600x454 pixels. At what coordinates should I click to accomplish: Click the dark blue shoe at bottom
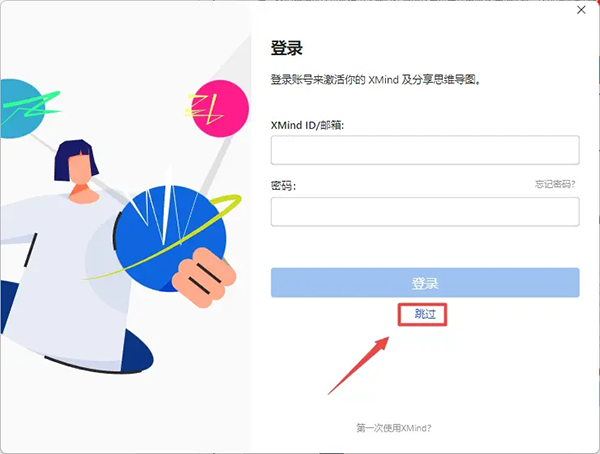(x=137, y=352)
